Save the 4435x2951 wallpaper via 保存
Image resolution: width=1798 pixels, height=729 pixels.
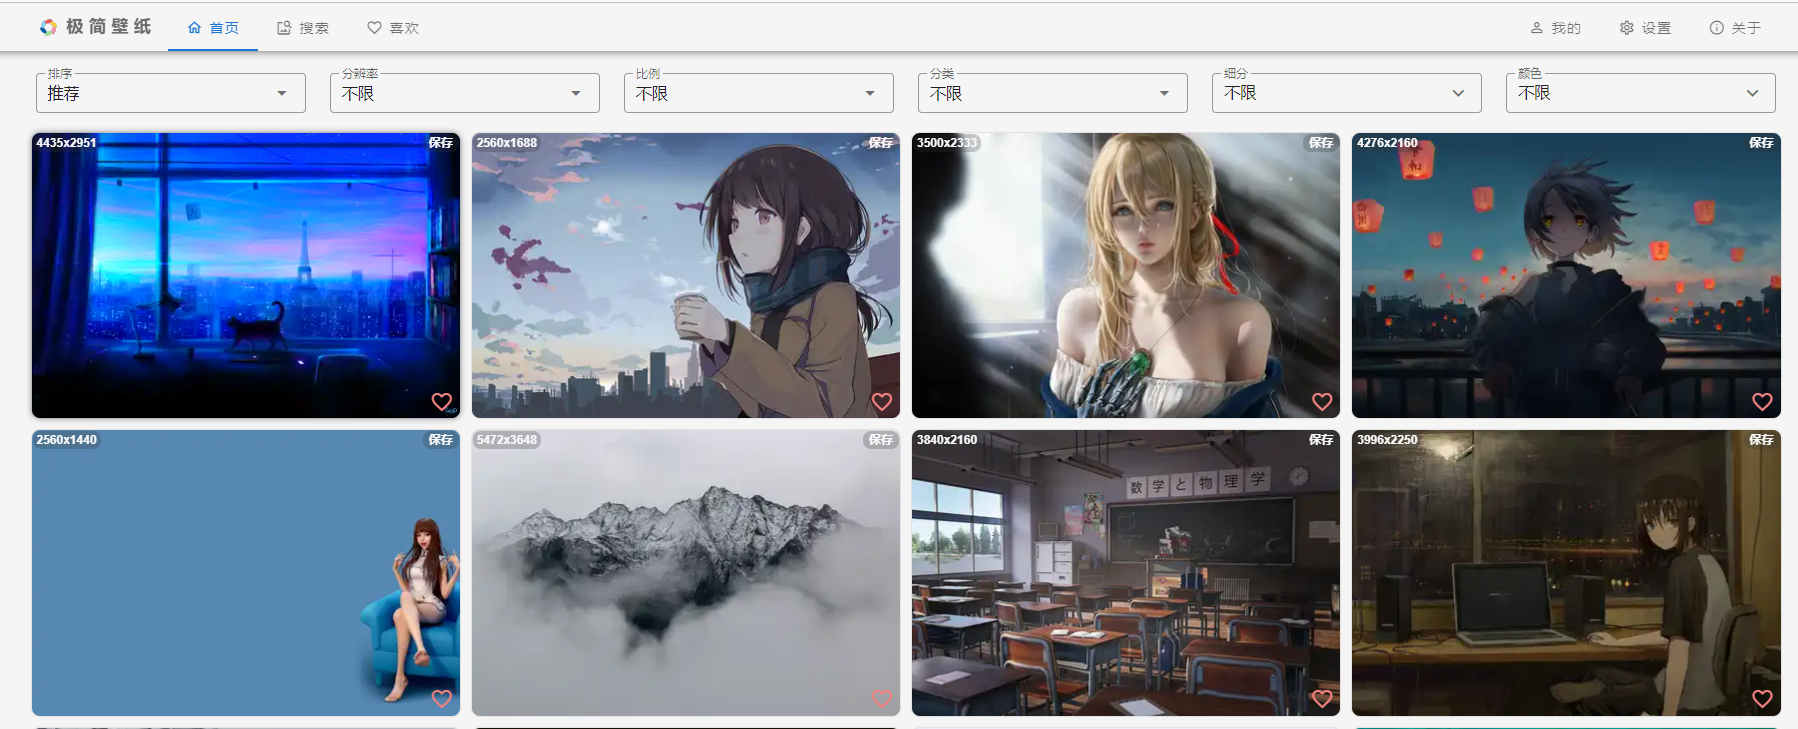(441, 143)
